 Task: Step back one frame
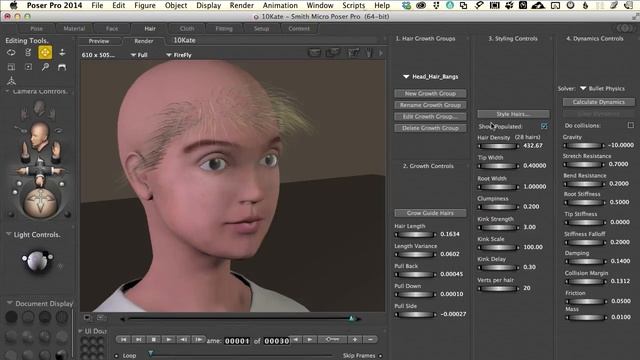point(184,339)
